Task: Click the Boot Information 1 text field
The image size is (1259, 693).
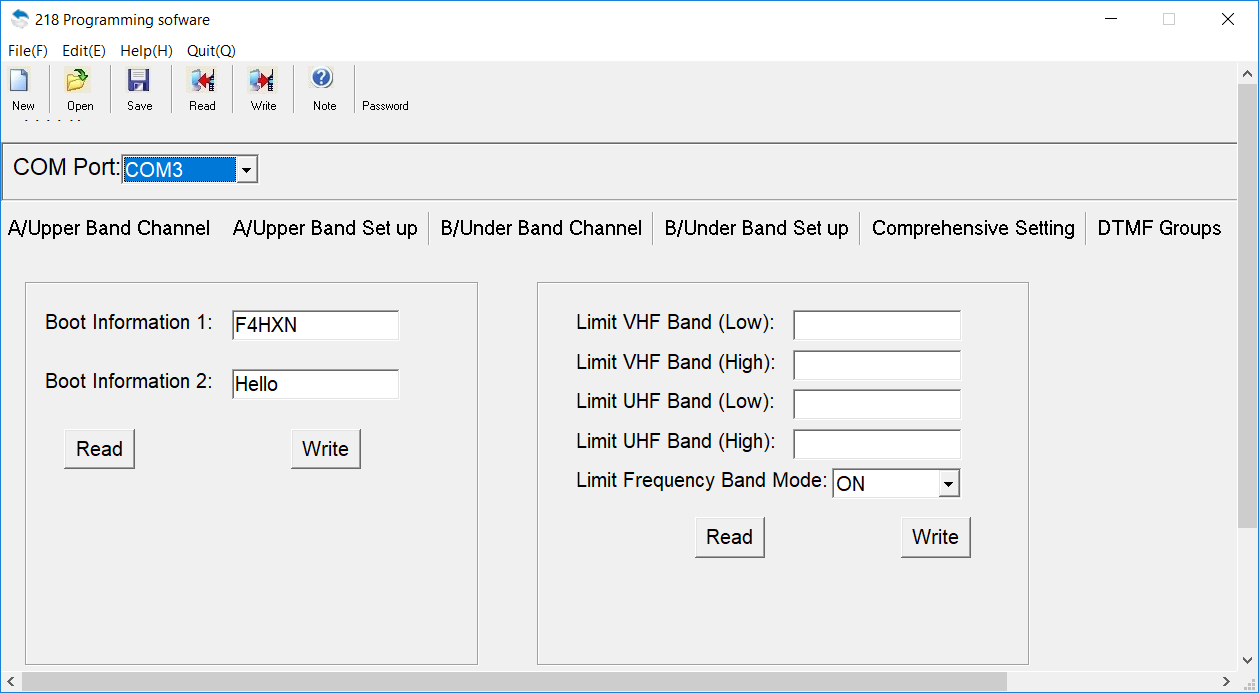Action: pos(315,325)
